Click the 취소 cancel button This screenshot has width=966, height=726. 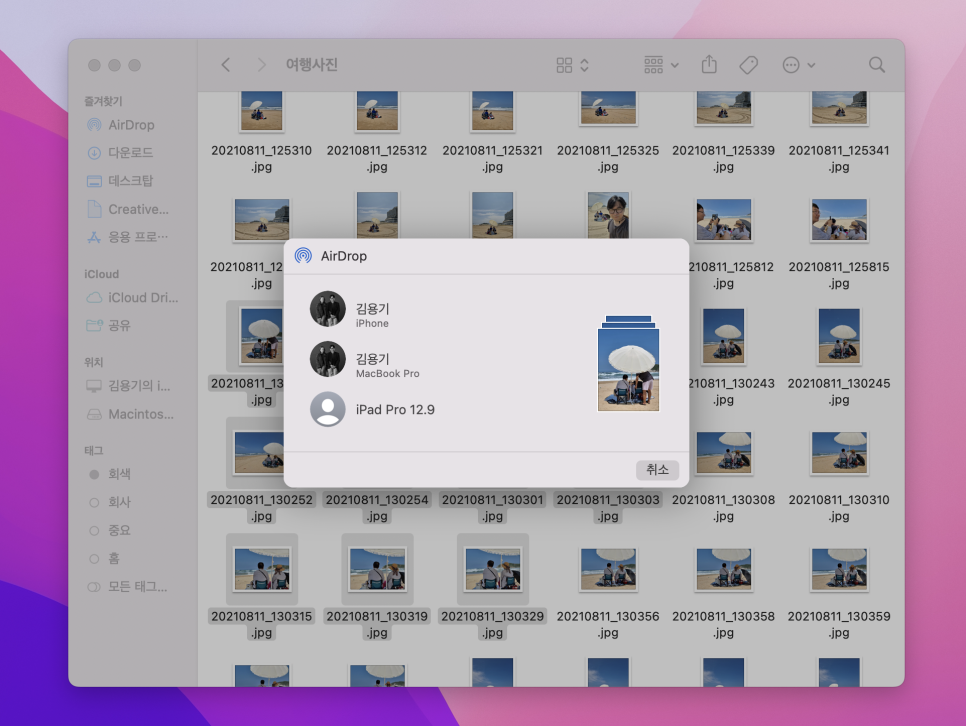(x=657, y=470)
